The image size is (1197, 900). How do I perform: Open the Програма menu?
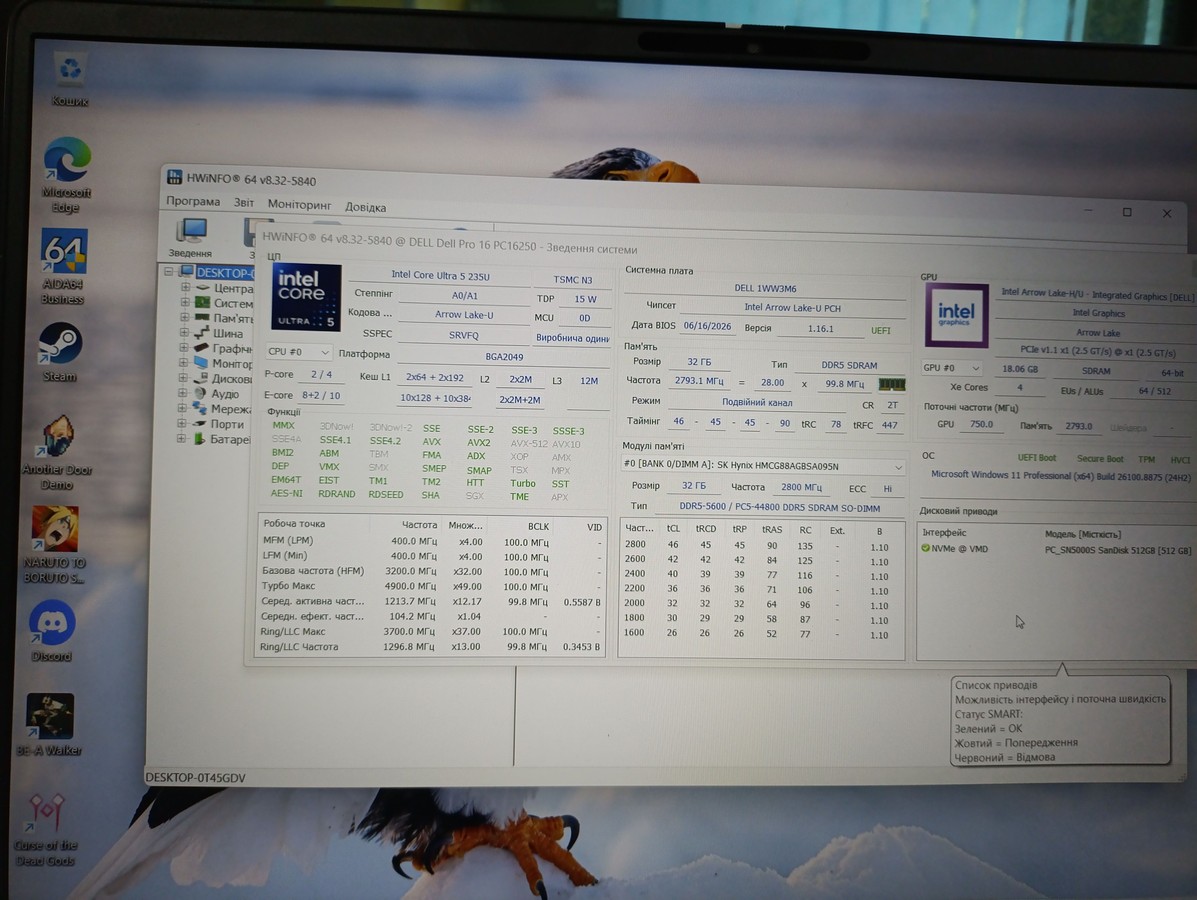click(x=193, y=202)
